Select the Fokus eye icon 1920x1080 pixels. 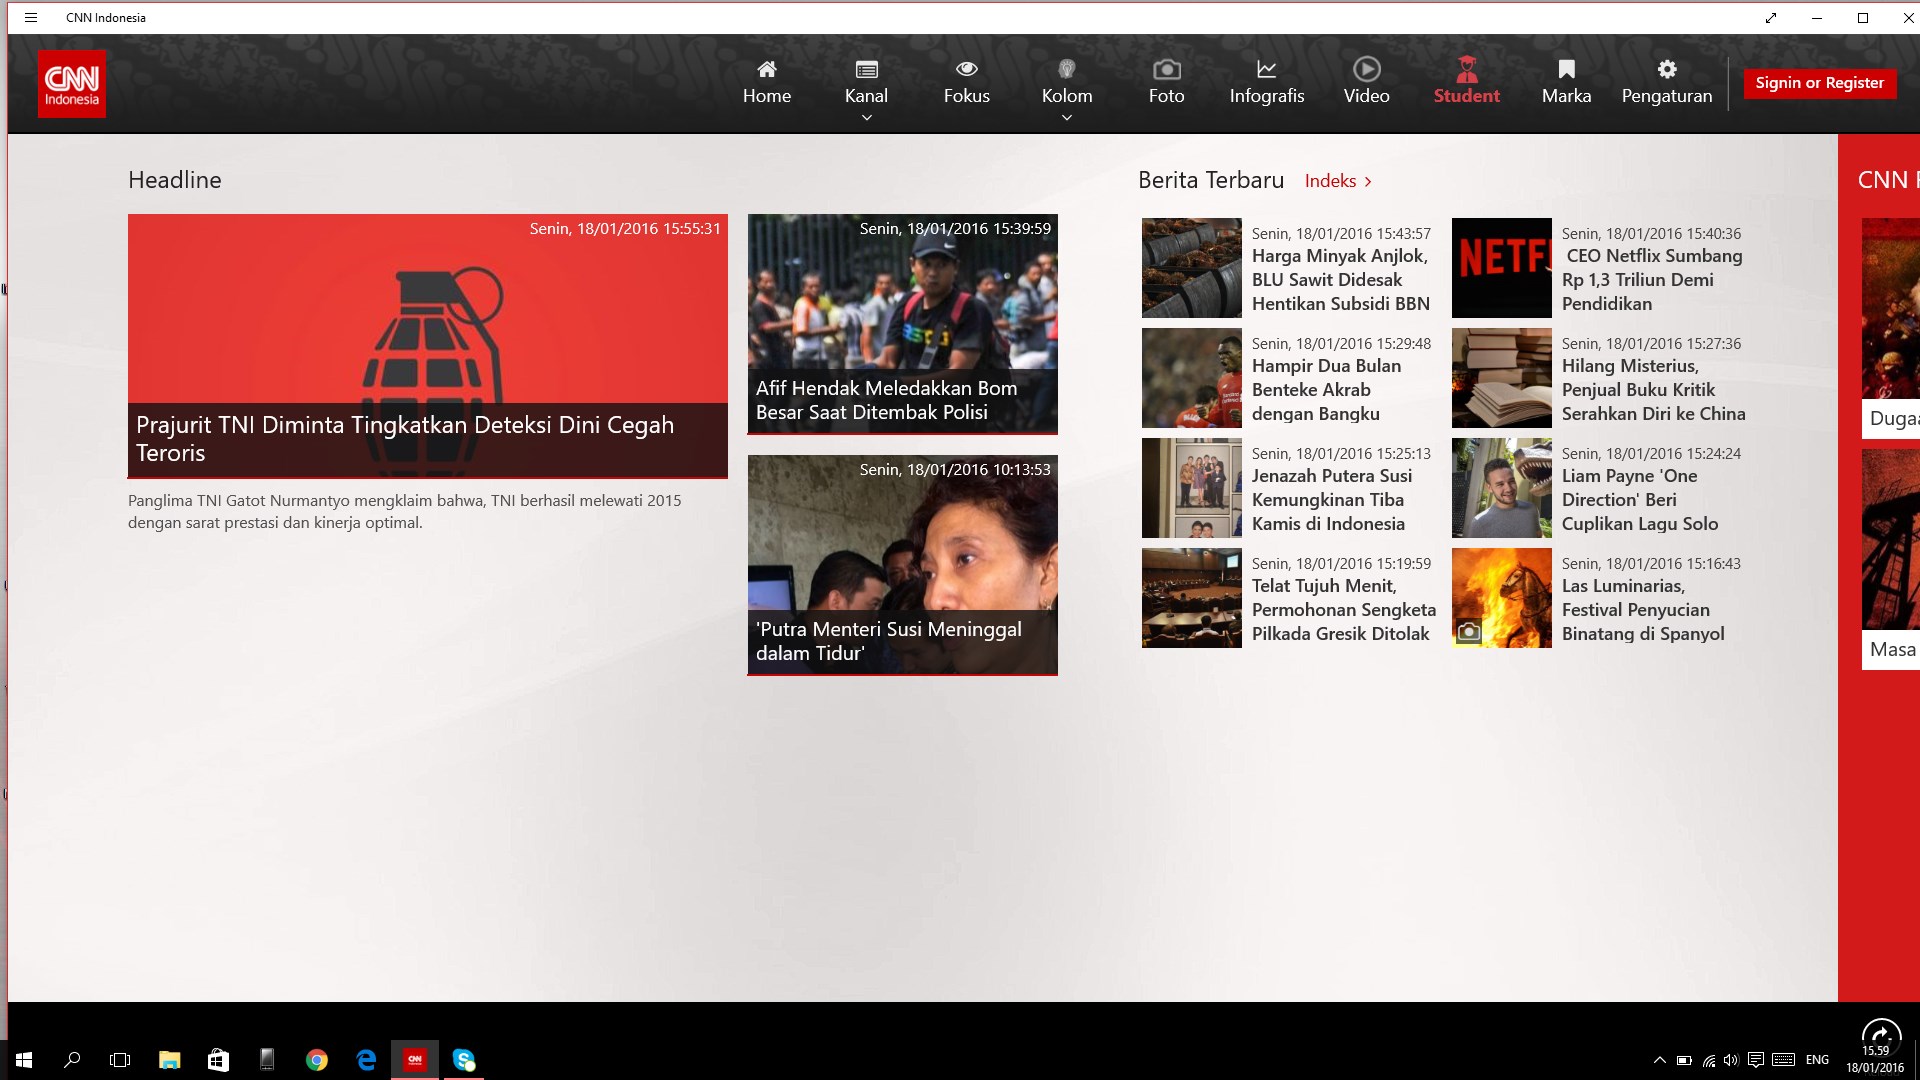coord(966,68)
